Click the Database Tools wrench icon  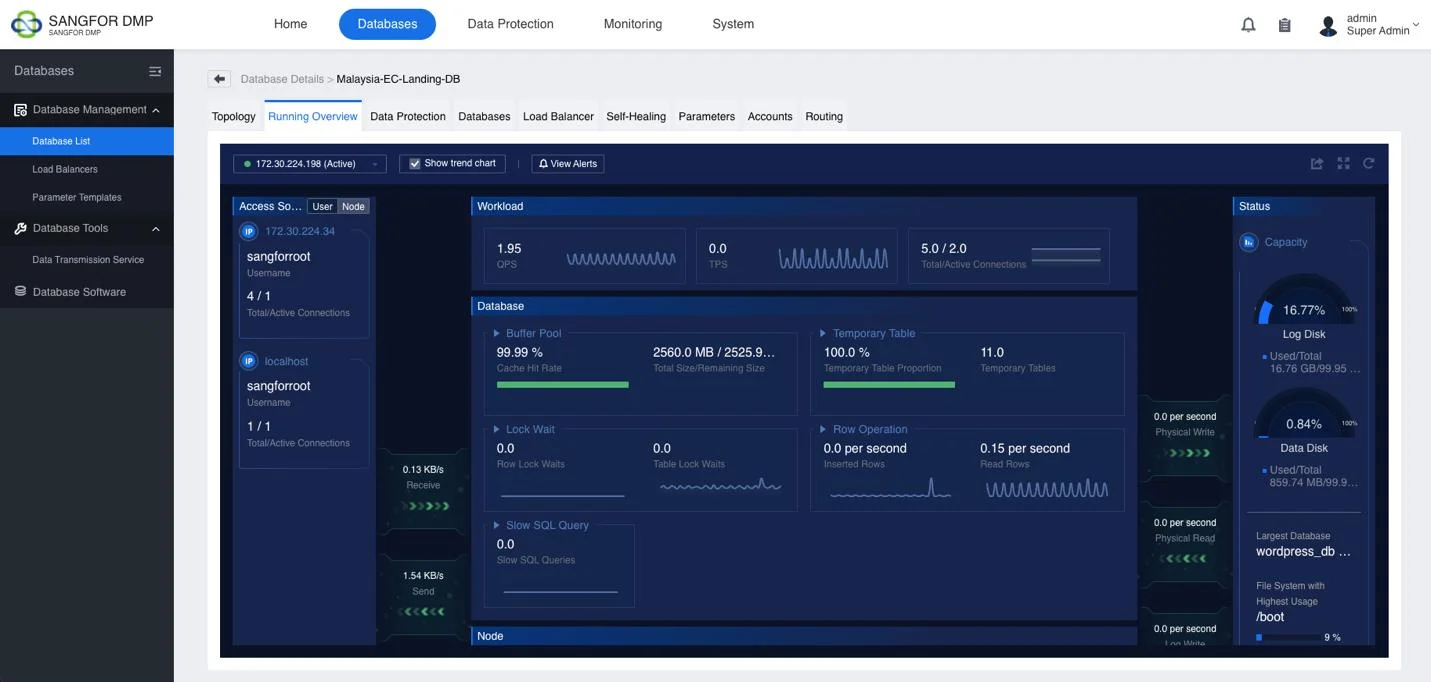coord(20,229)
